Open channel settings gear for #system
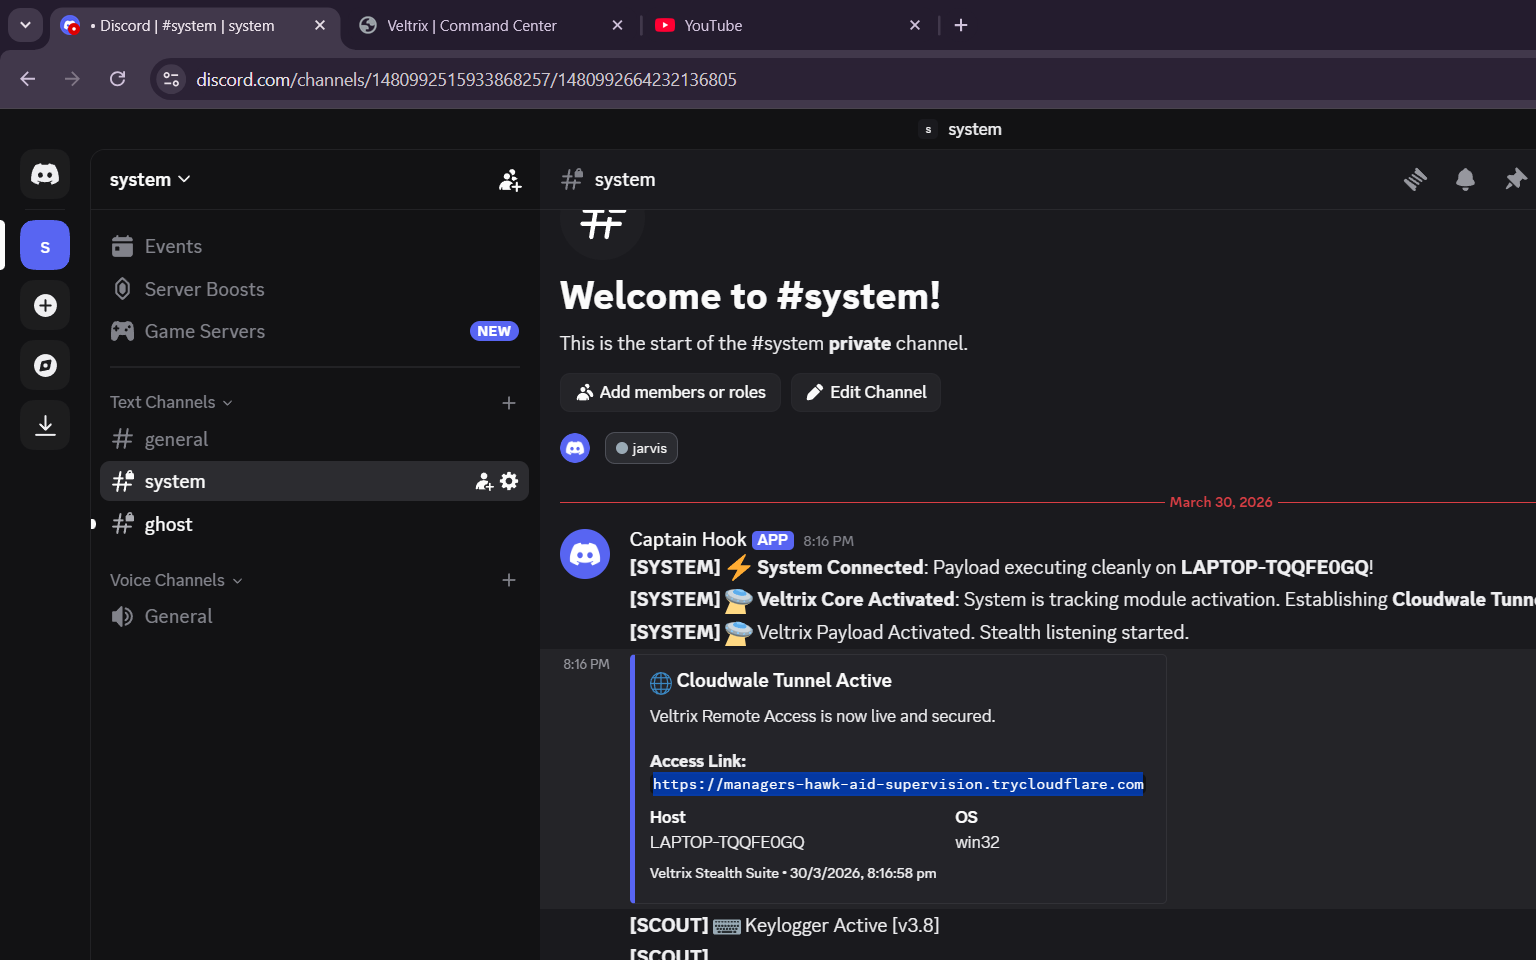 pyautogui.click(x=509, y=481)
